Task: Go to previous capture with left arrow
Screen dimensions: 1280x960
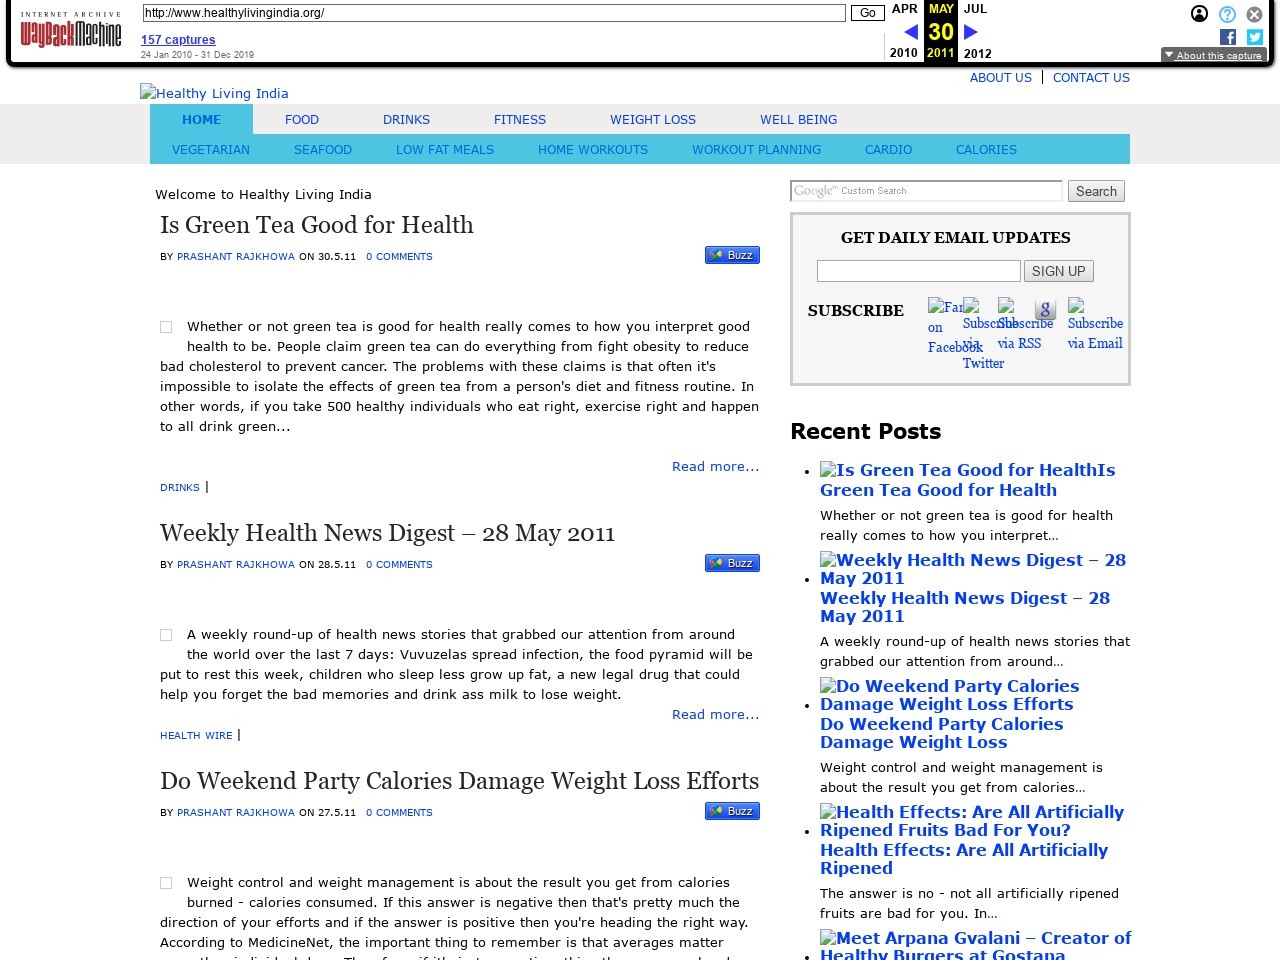Action: click(910, 32)
